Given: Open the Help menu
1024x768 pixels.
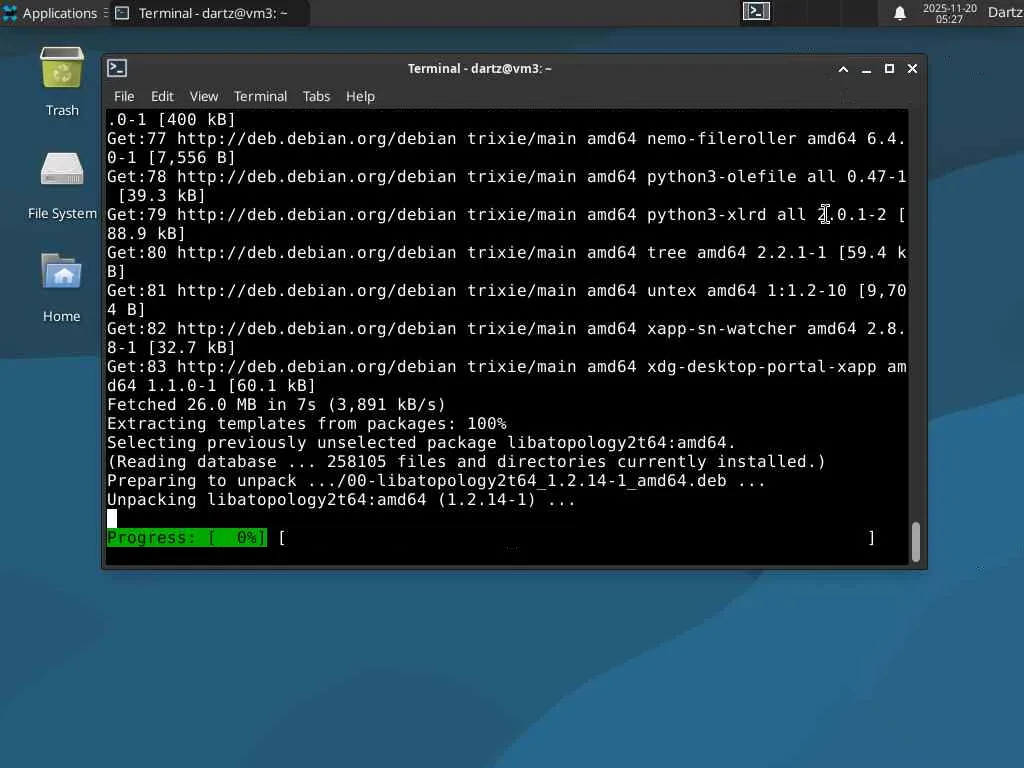Looking at the screenshot, I should click(x=360, y=96).
